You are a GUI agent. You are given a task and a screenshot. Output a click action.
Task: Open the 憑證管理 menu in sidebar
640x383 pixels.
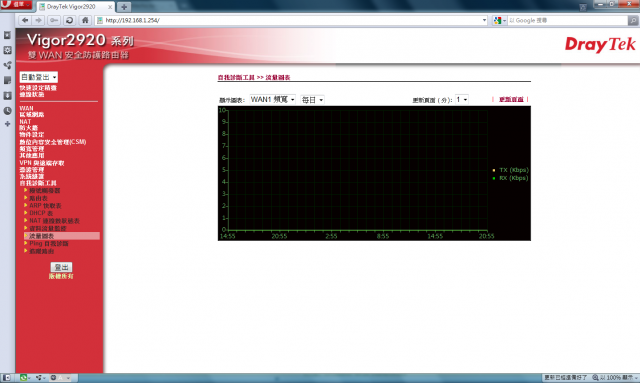(32, 170)
